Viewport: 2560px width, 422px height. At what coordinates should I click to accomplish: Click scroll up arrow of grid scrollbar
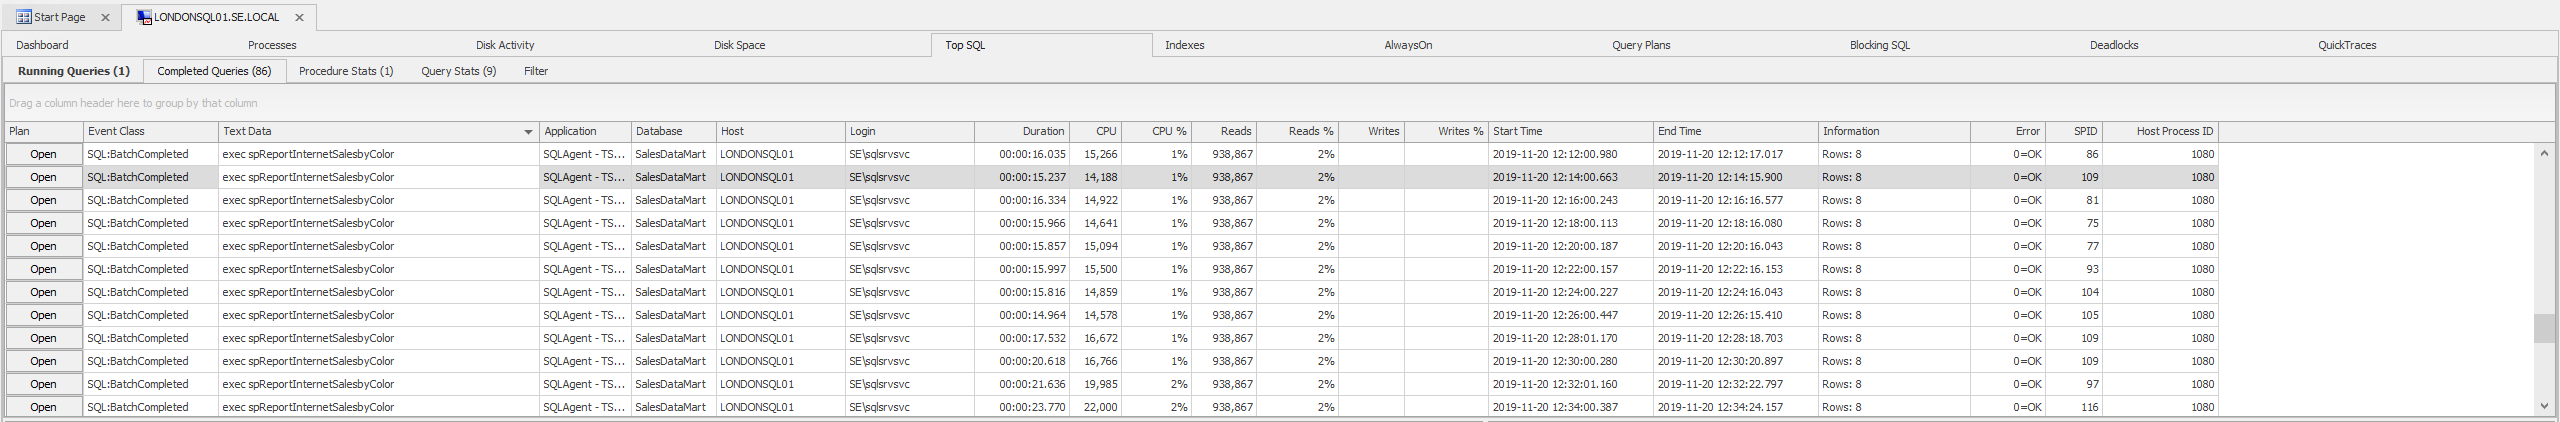[x=2545, y=153]
